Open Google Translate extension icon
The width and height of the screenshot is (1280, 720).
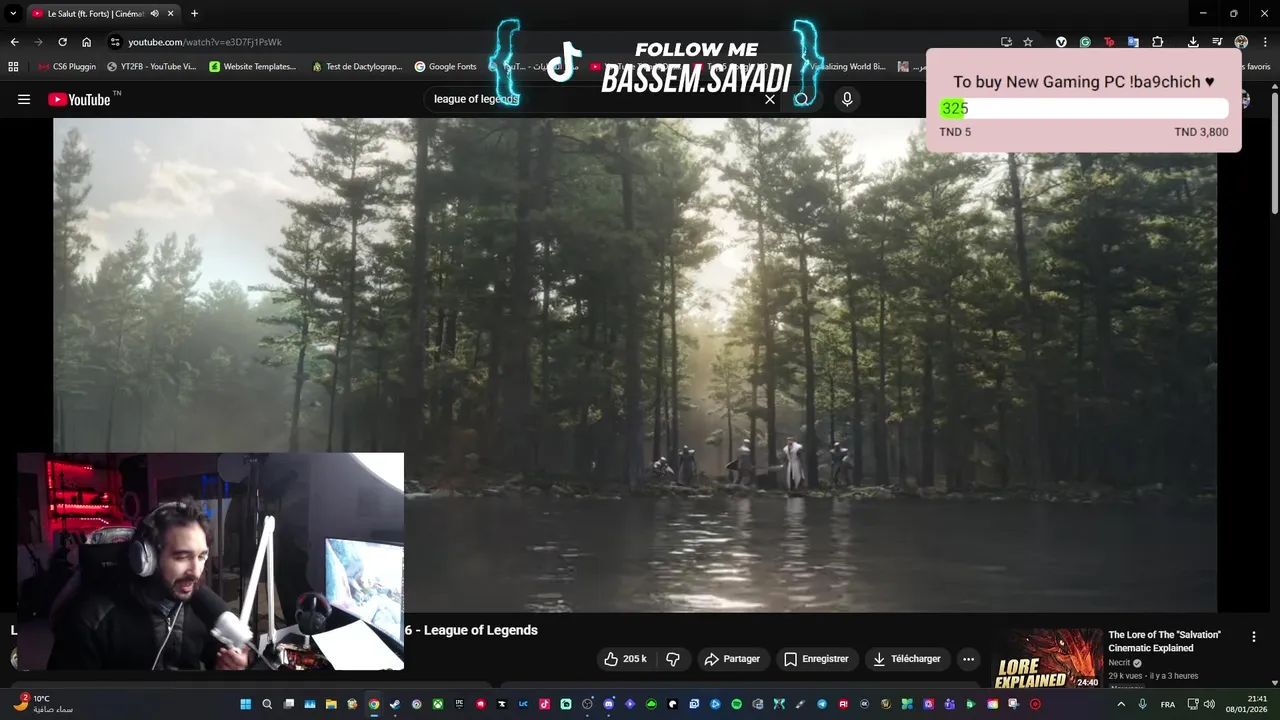coord(1133,42)
